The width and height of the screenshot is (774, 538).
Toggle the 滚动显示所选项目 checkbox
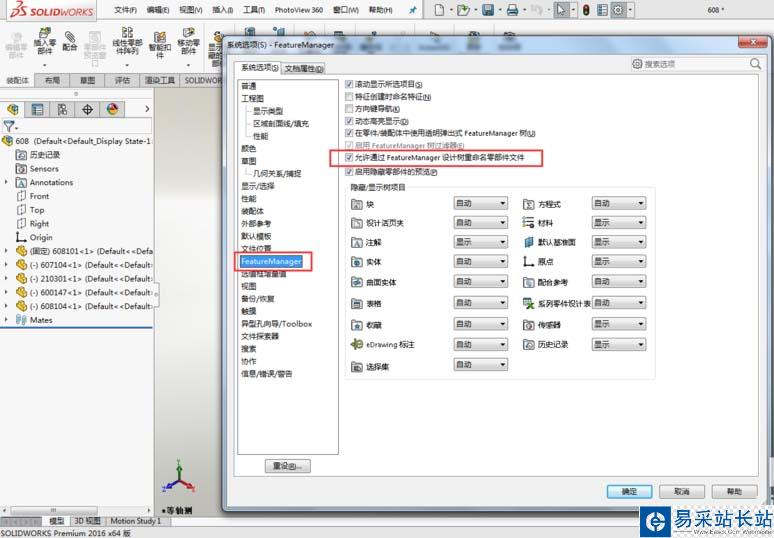click(x=349, y=84)
